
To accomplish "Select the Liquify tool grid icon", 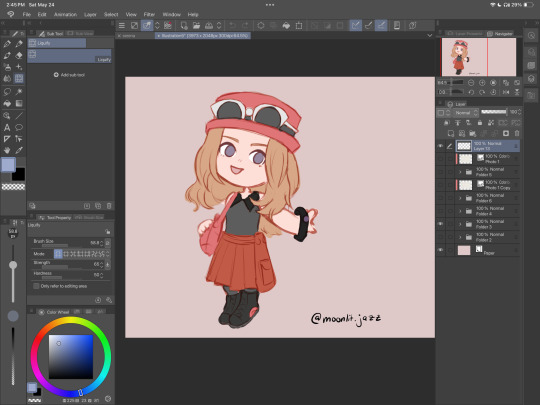I will pos(19,79).
